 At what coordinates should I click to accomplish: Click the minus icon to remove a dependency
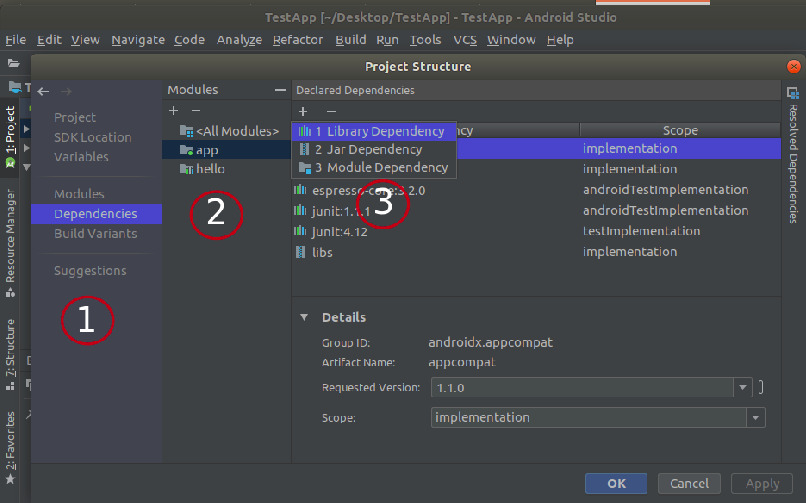click(332, 111)
